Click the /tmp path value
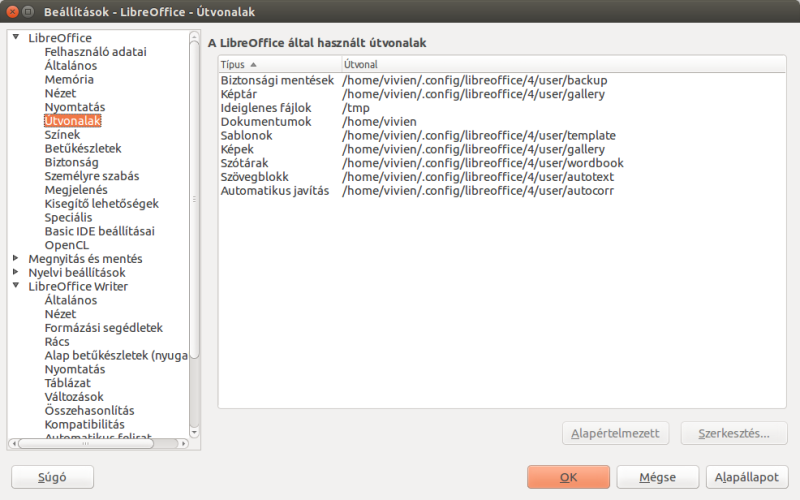This screenshot has height=500, width=800. (x=356, y=108)
